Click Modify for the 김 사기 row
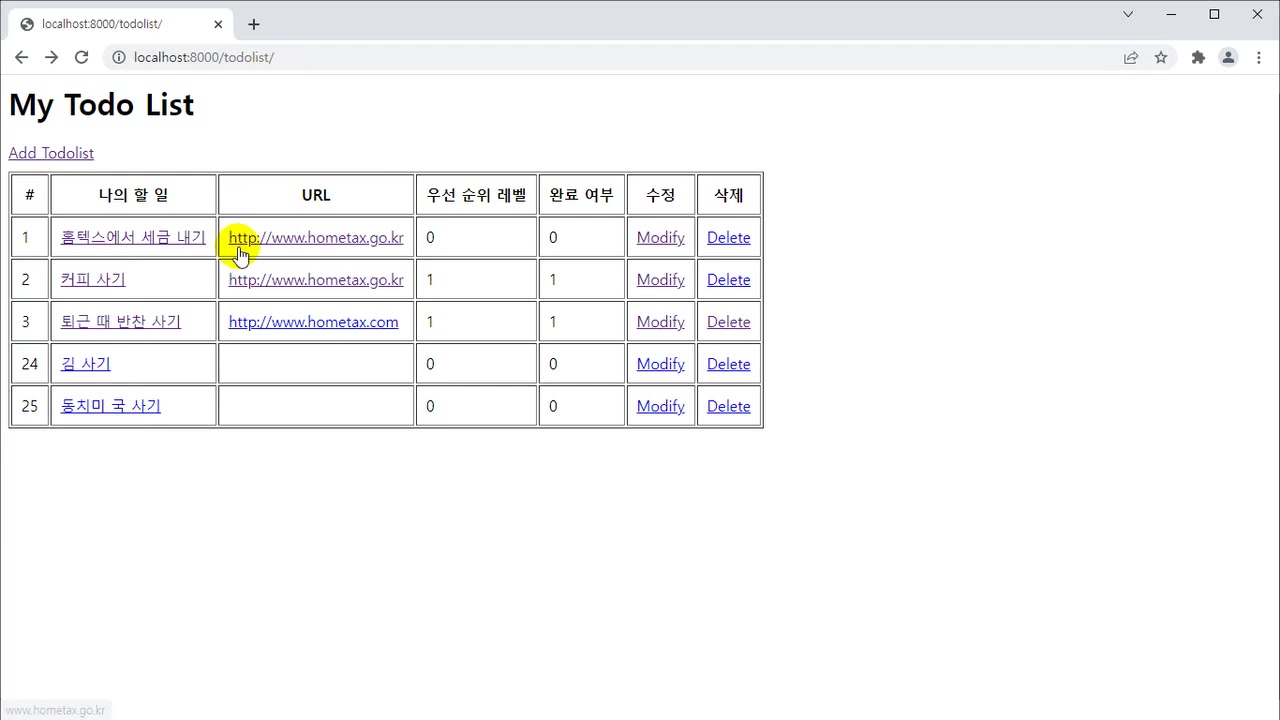Viewport: 1280px width, 720px height. 660,364
